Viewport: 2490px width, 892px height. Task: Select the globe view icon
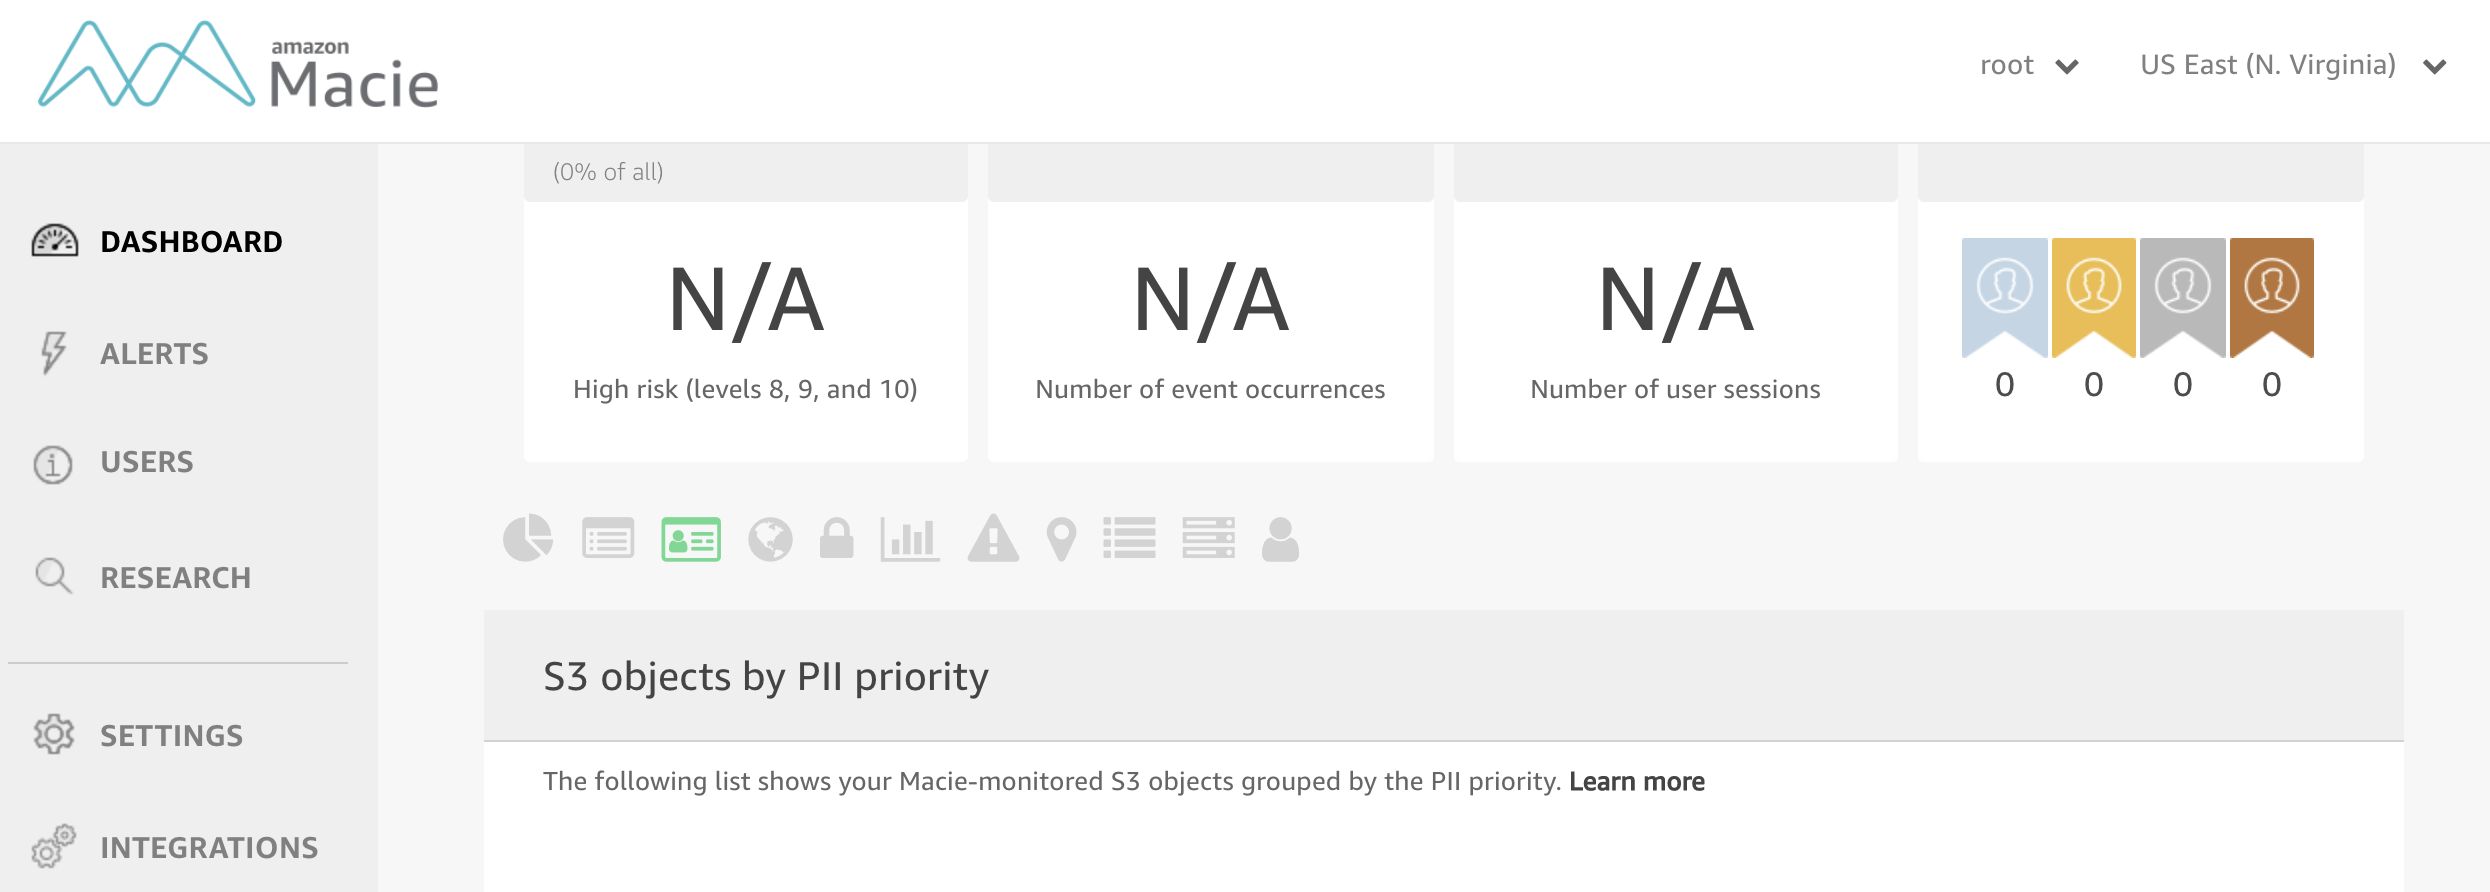click(770, 540)
